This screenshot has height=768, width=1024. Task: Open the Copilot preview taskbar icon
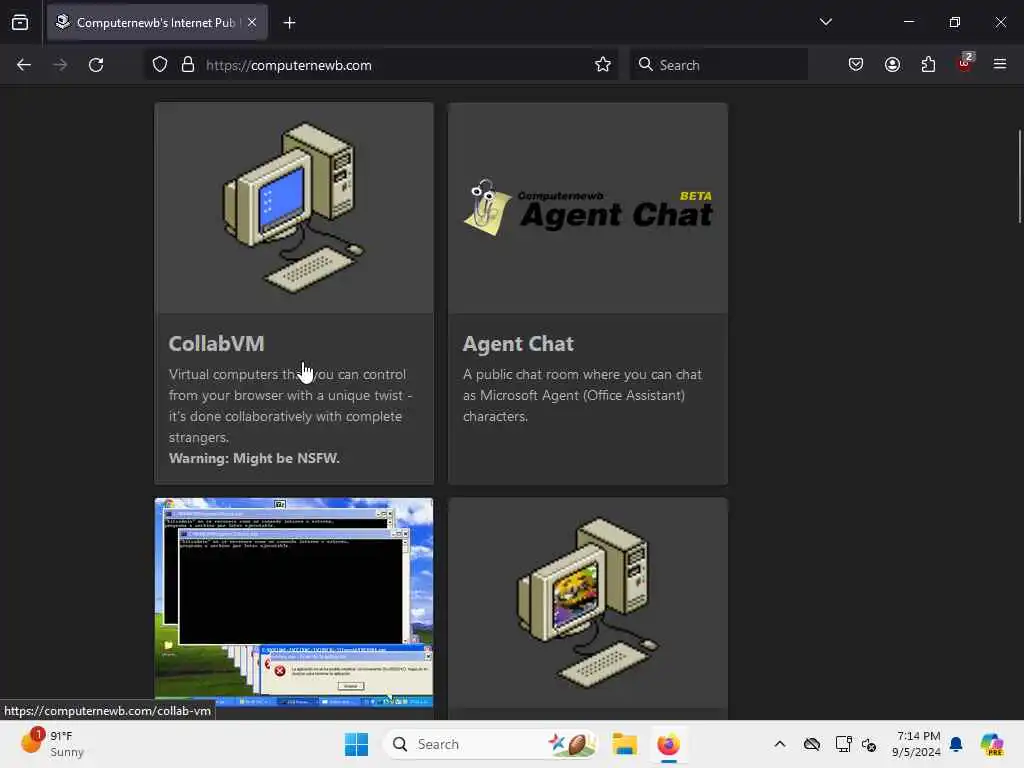pos(991,744)
